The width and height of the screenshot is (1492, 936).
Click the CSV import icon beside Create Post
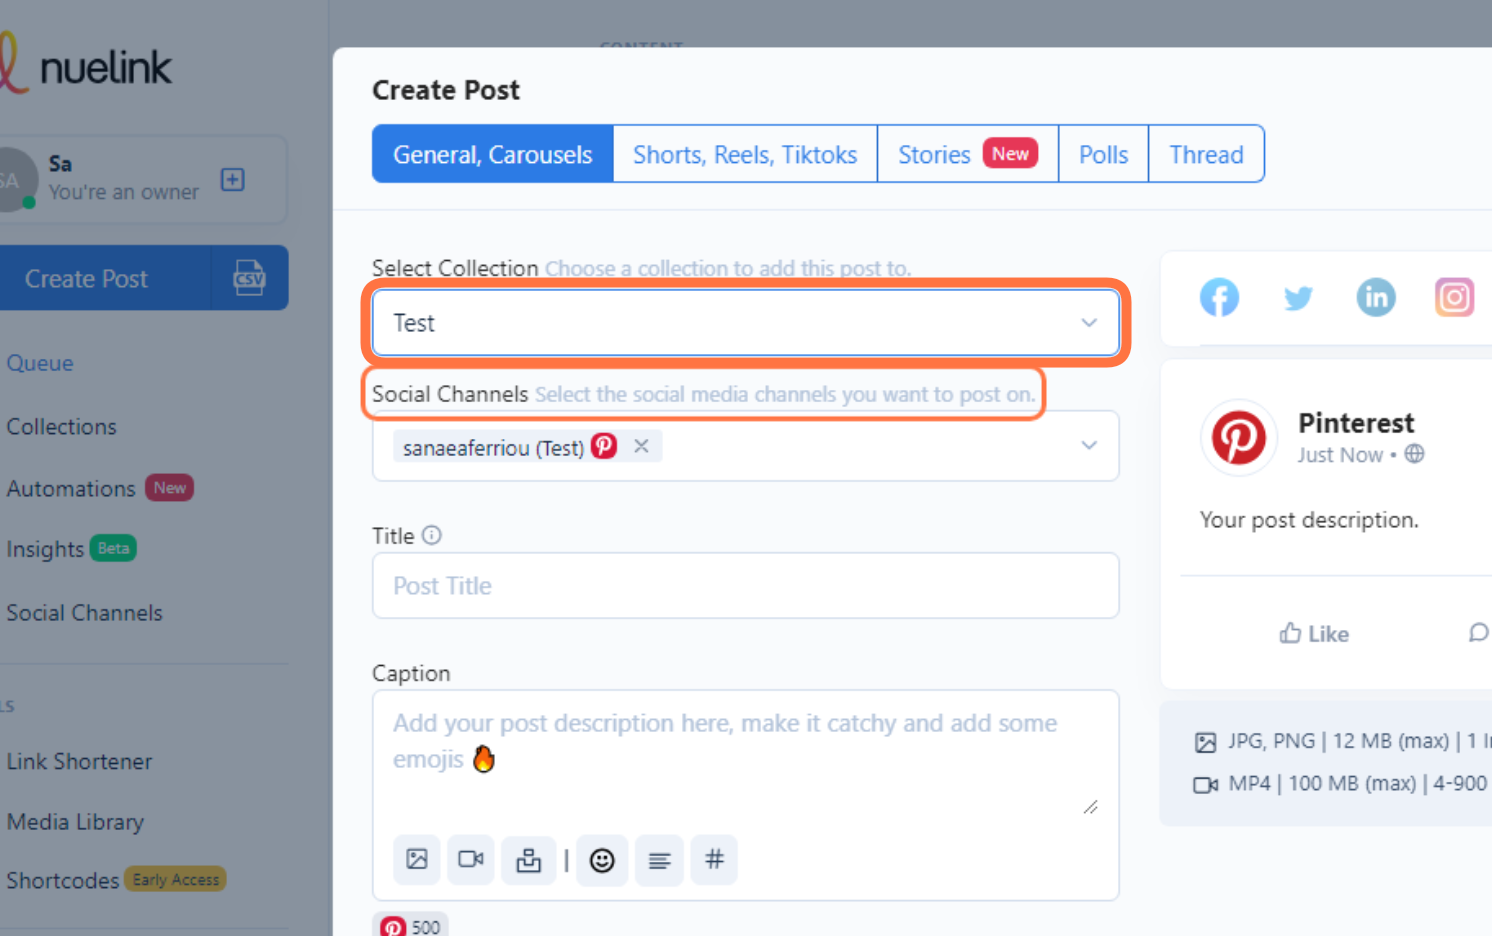[x=249, y=278]
